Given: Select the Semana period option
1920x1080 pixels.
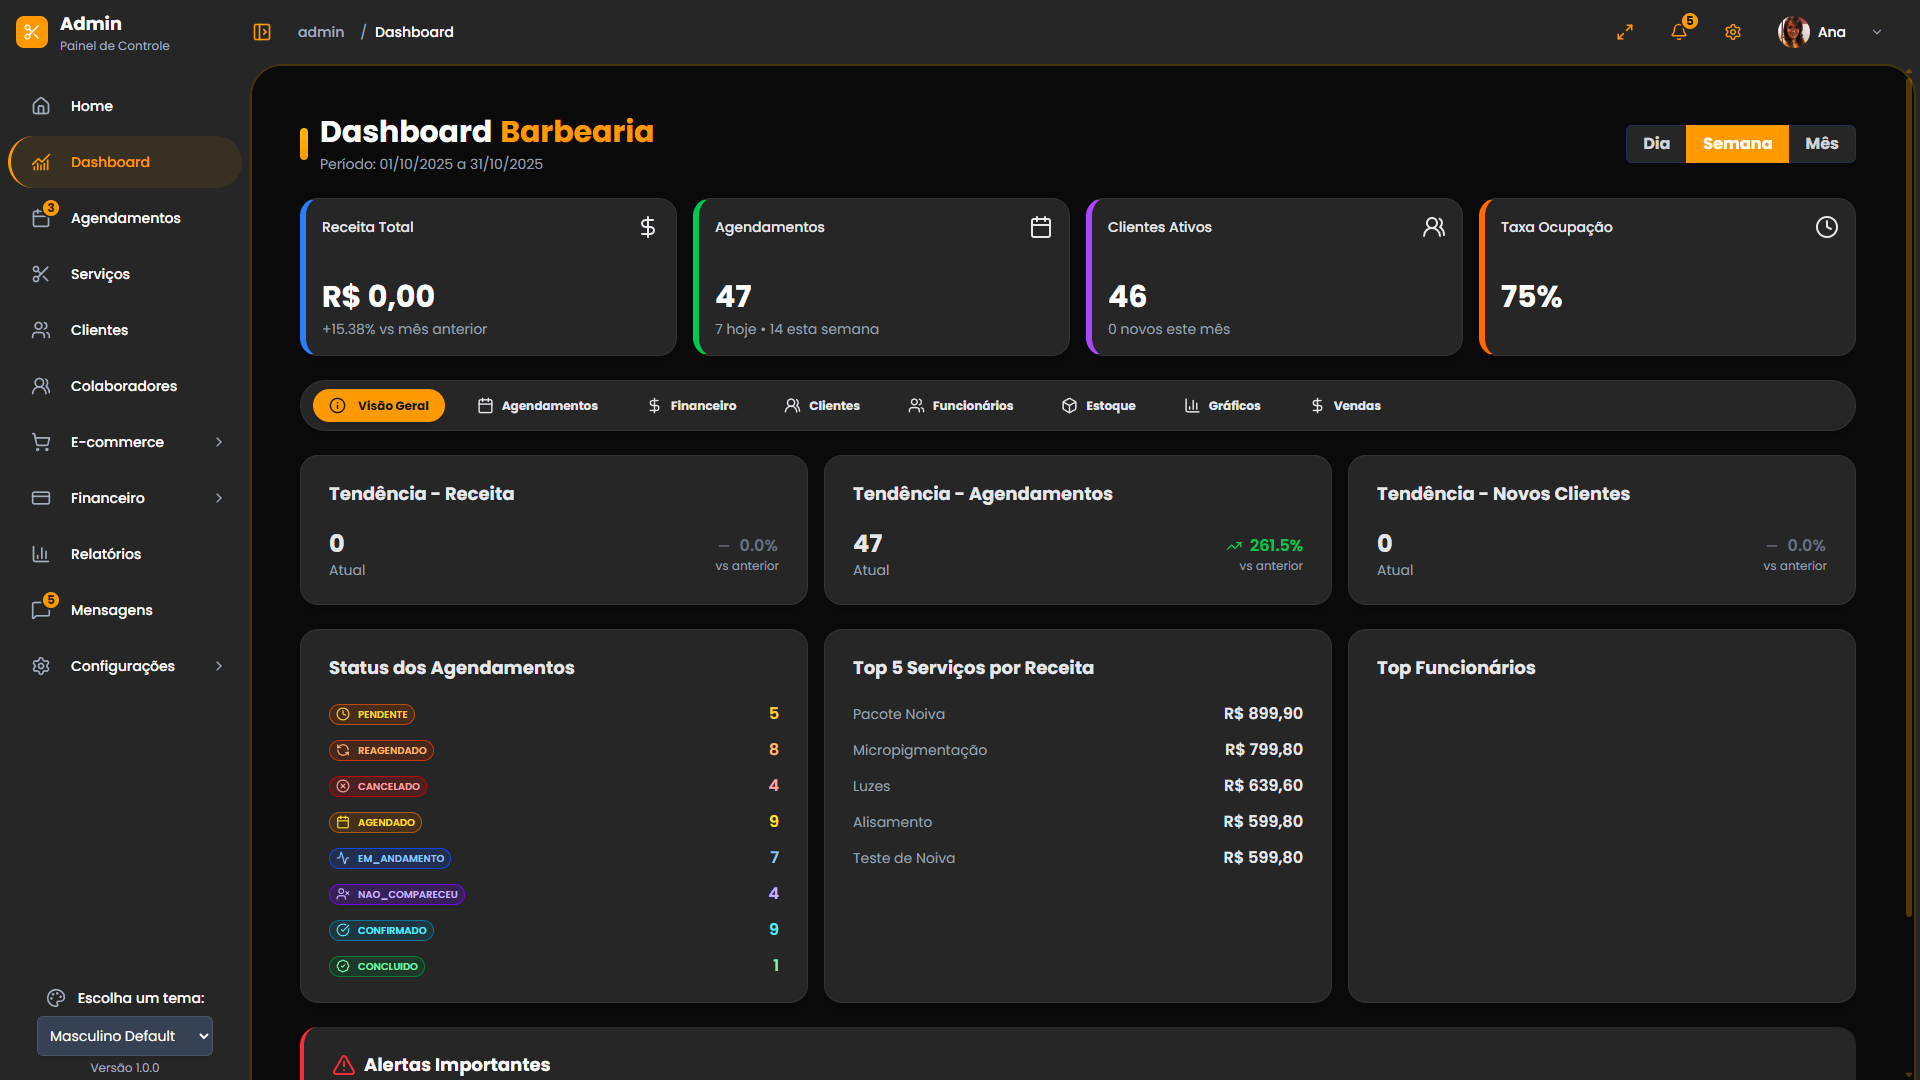Looking at the screenshot, I should coord(1737,144).
